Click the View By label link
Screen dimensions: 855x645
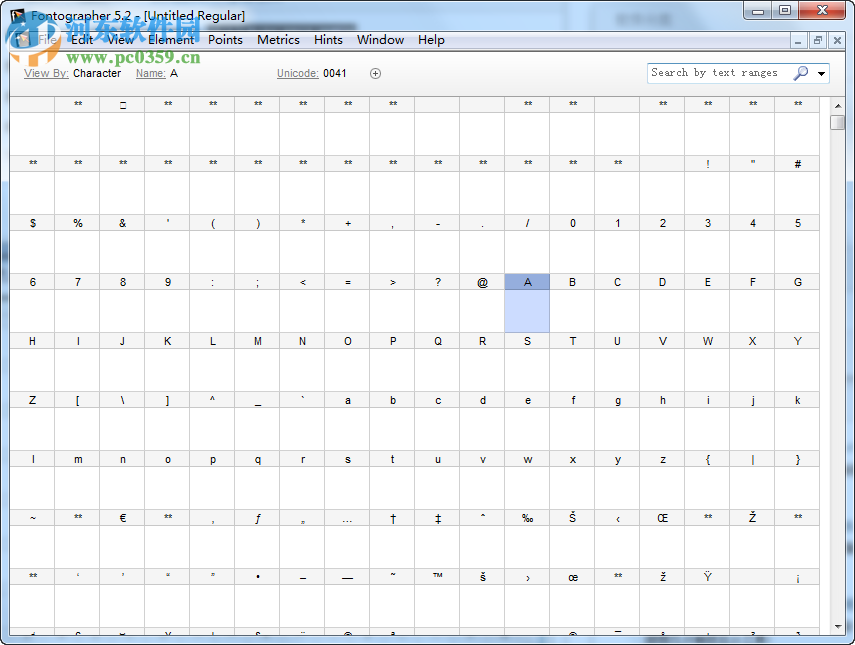pos(46,74)
